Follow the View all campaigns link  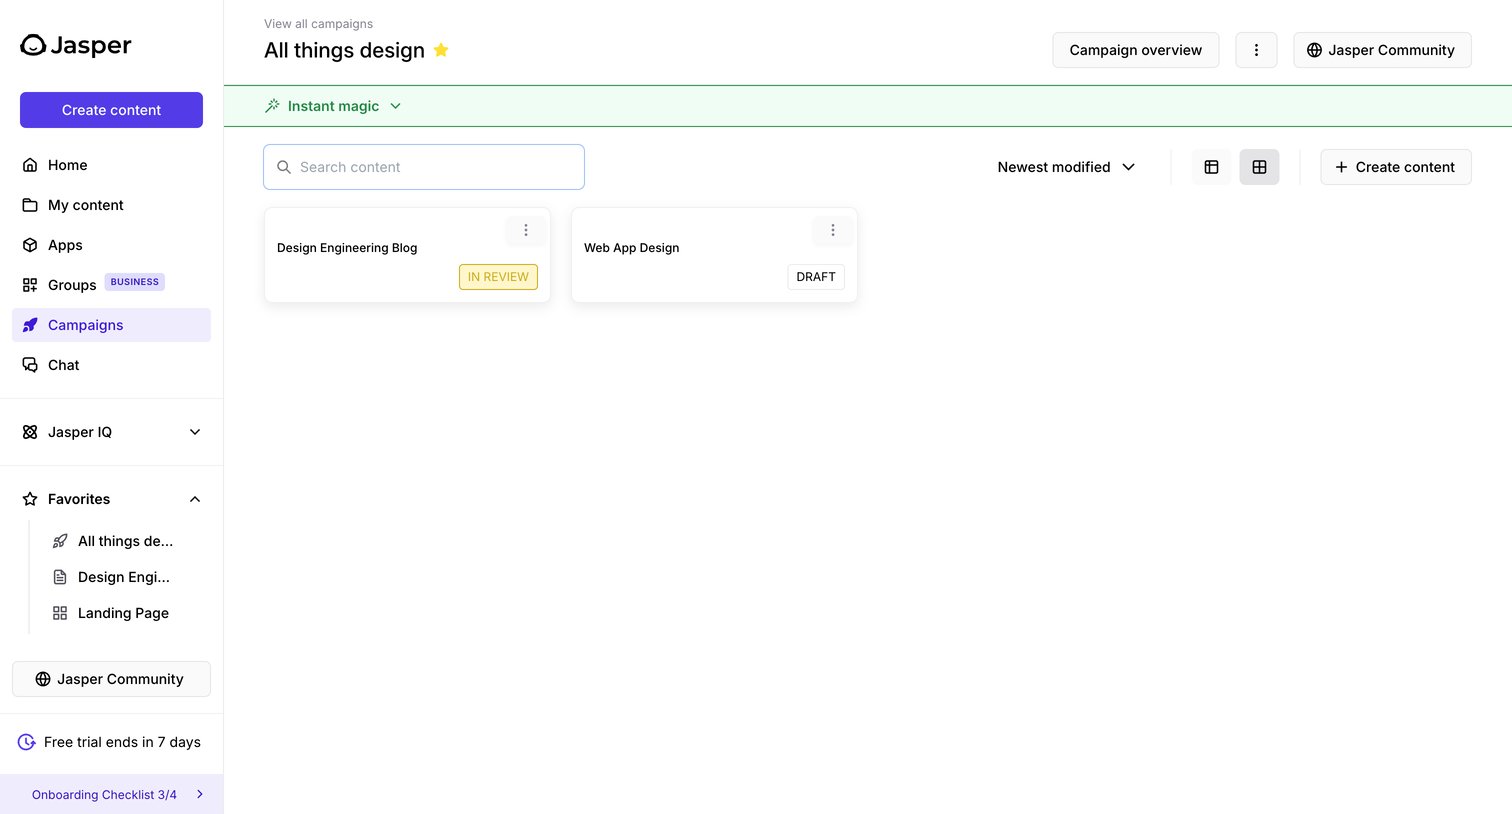pyautogui.click(x=318, y=24)
